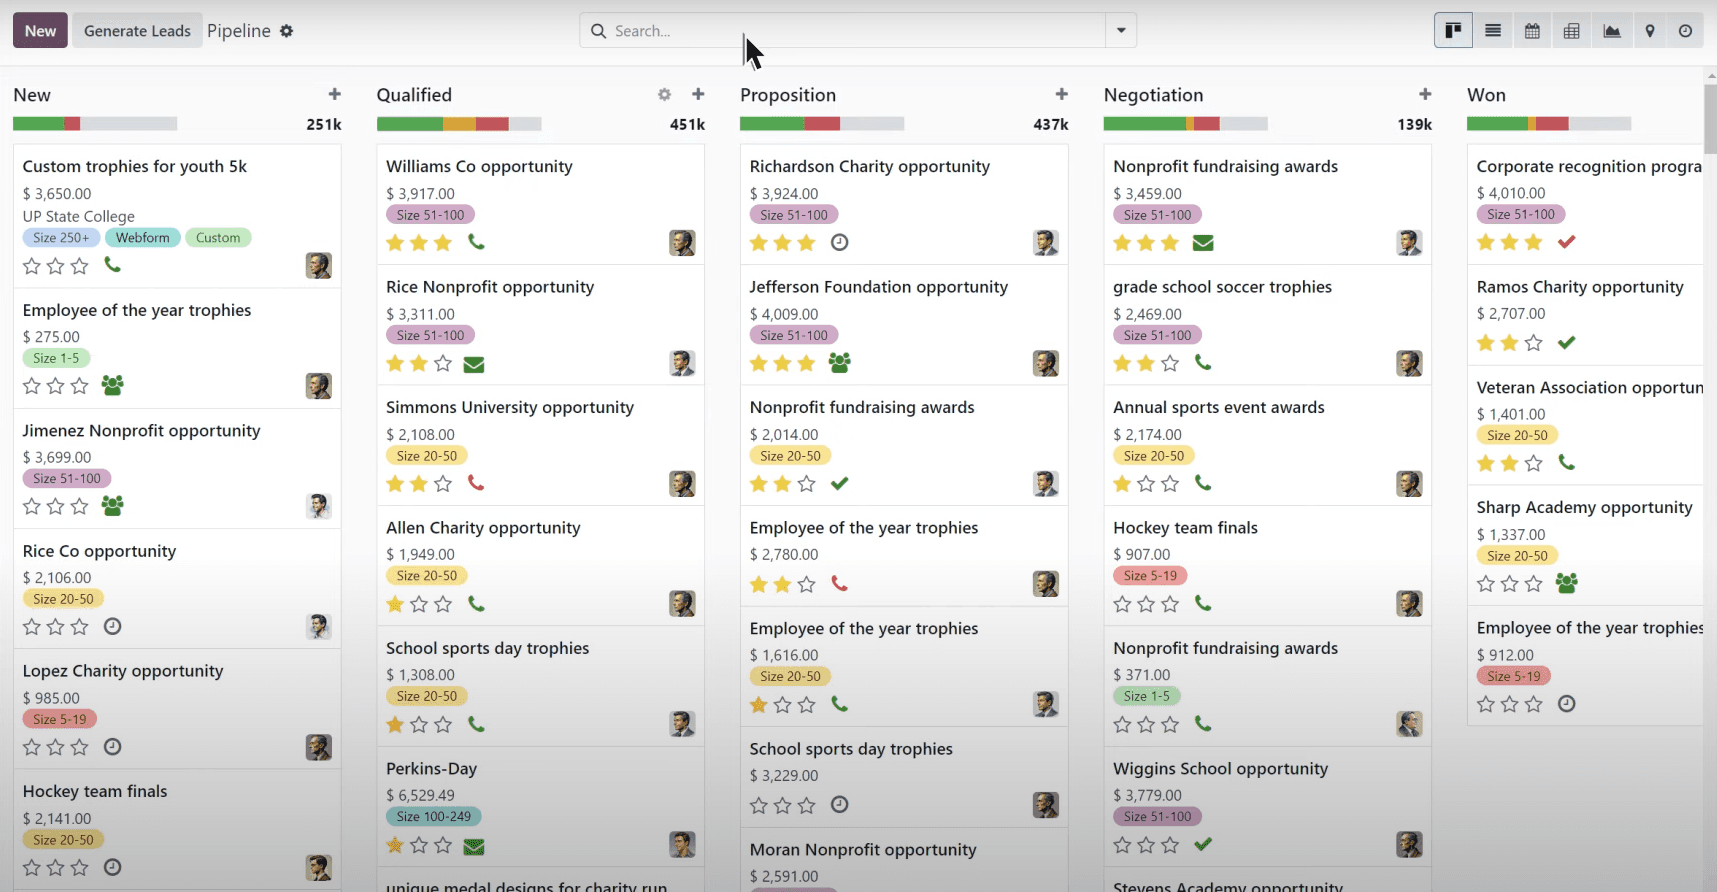Click checkmark icon on Wiggins School card

pos(1203,844)
